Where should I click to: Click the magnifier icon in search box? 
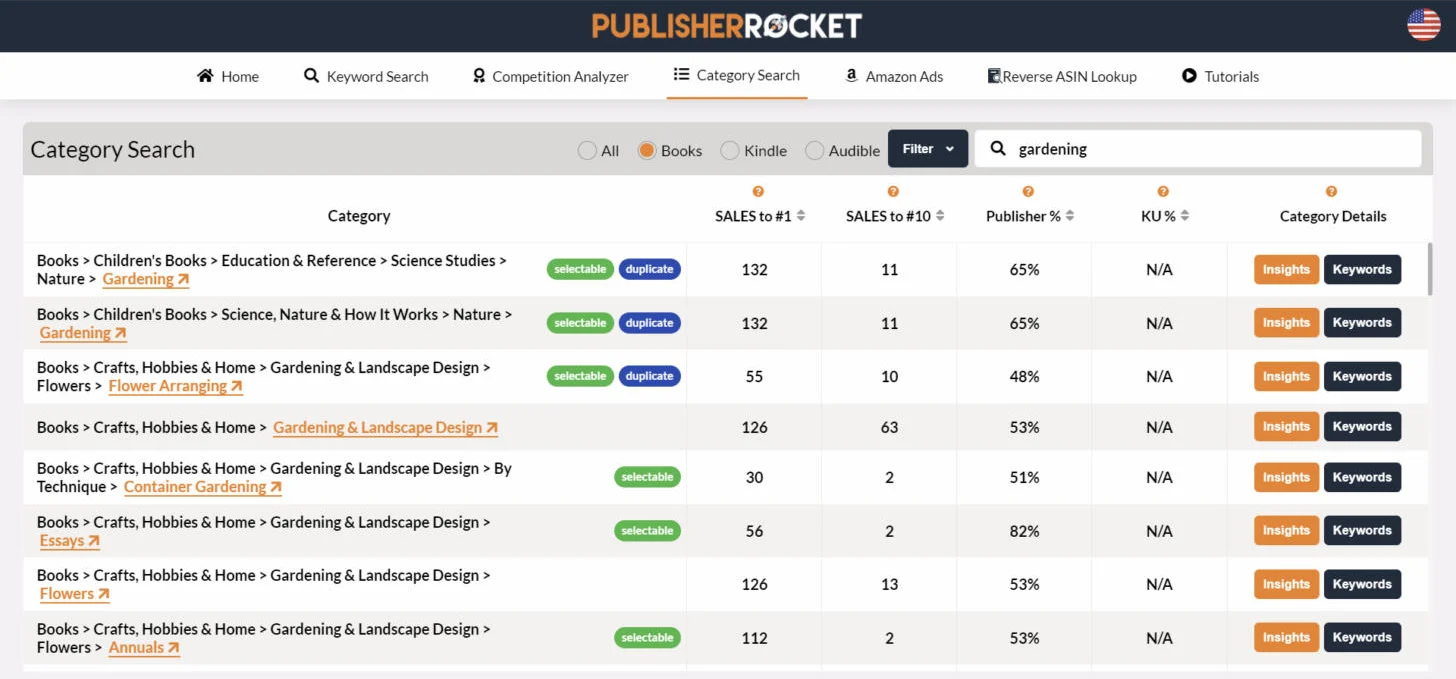pos(998,149)
